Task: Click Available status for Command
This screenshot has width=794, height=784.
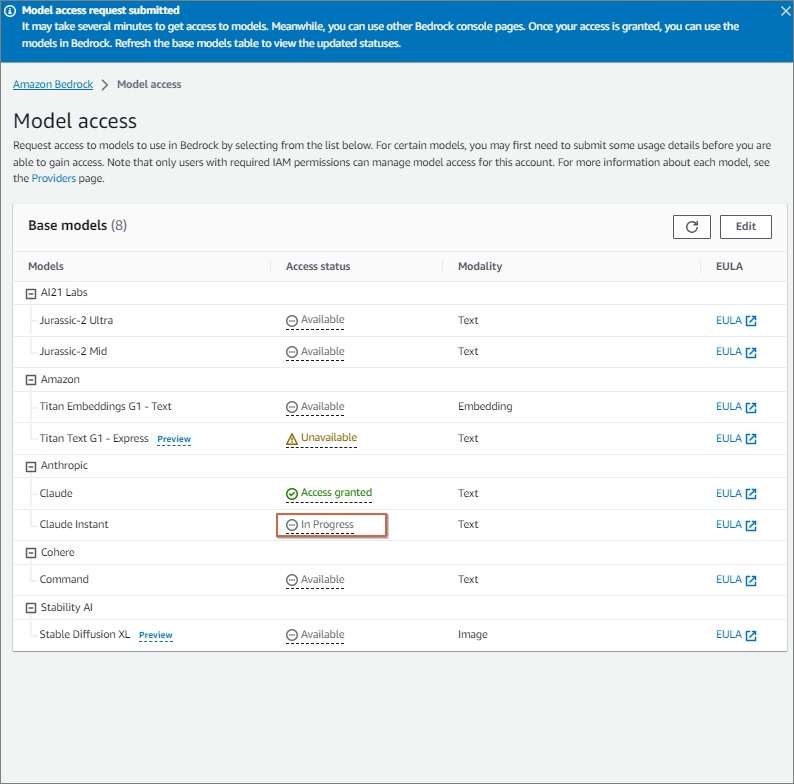Action: point(315,579)
